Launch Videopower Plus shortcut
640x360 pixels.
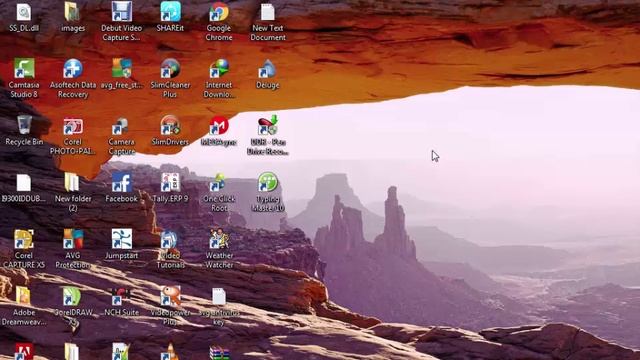[x=170, y=296]
